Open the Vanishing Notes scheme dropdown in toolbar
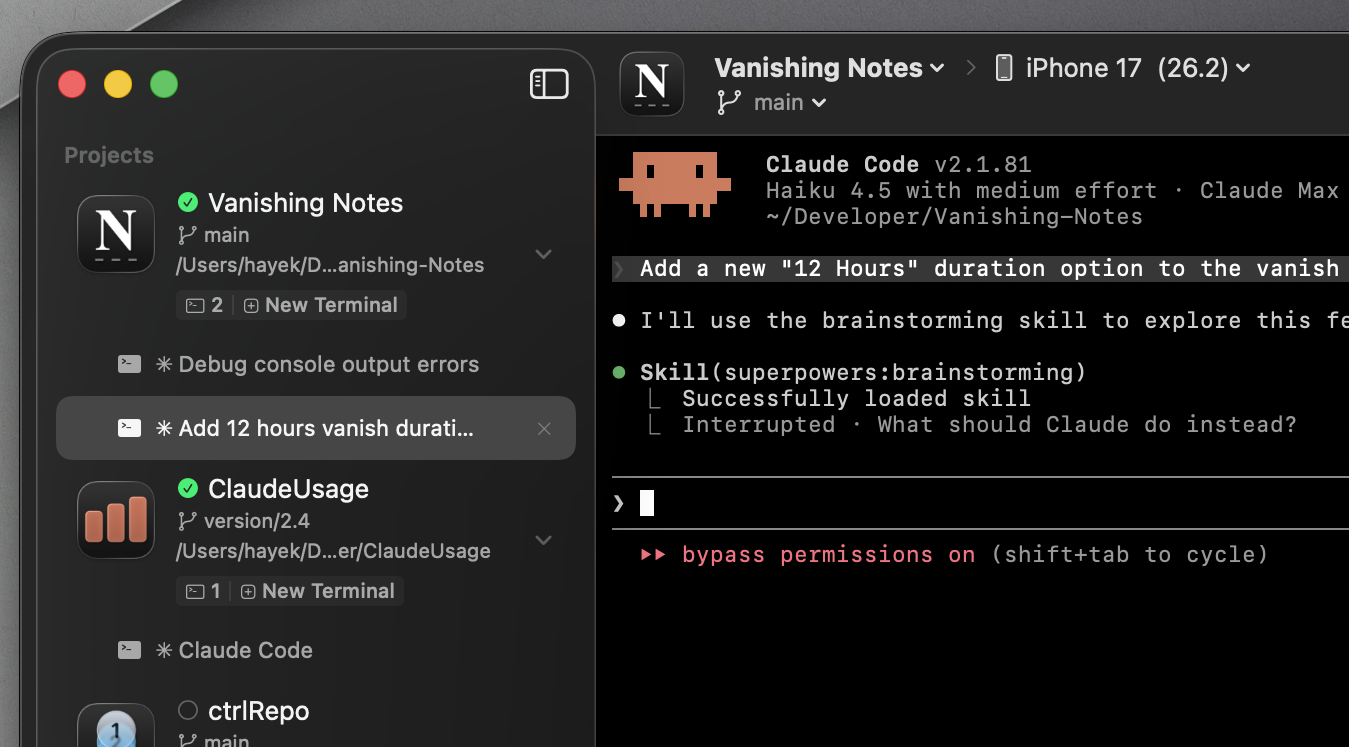This screenshot has height=747, width=1349. coord(829,68)
